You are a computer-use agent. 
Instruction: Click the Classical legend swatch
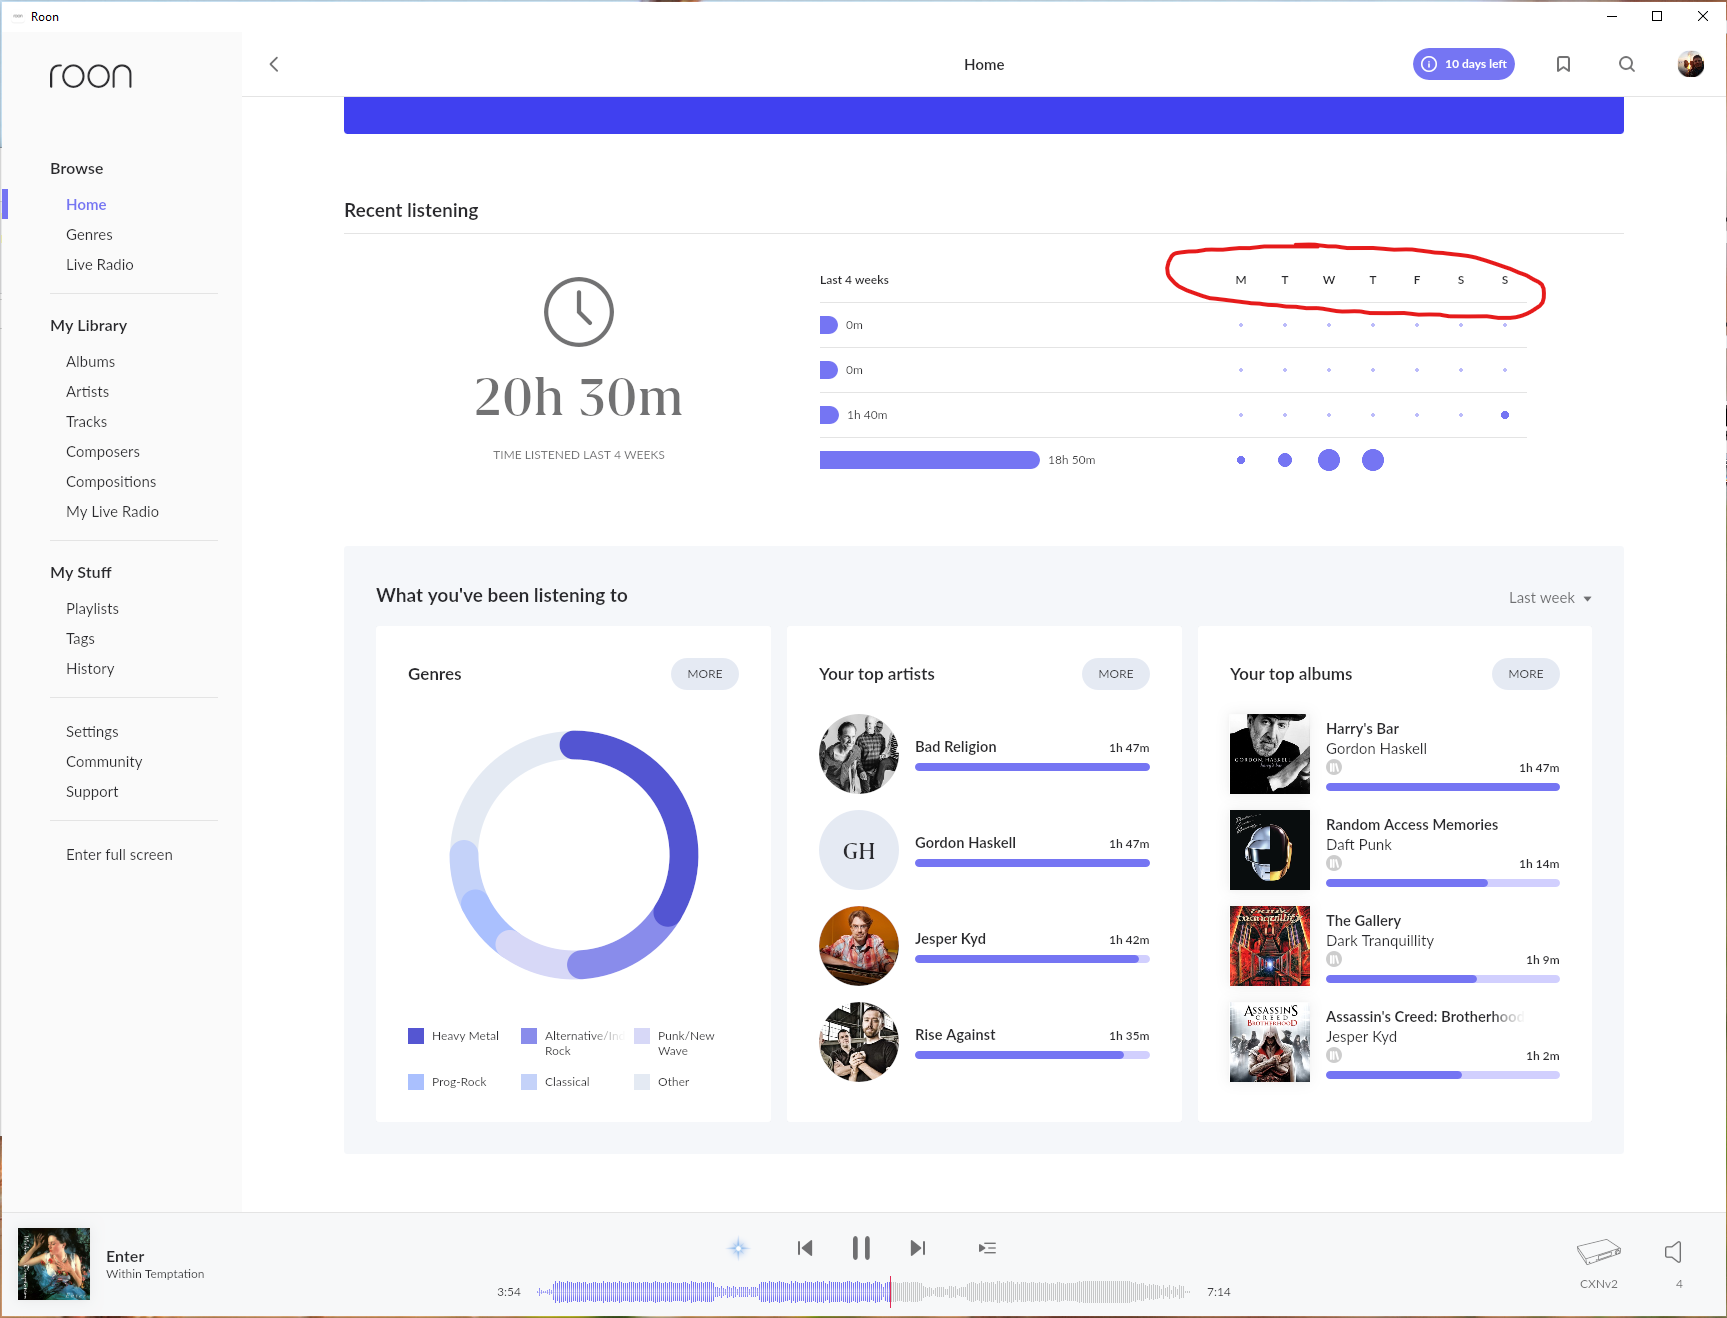529,1082
